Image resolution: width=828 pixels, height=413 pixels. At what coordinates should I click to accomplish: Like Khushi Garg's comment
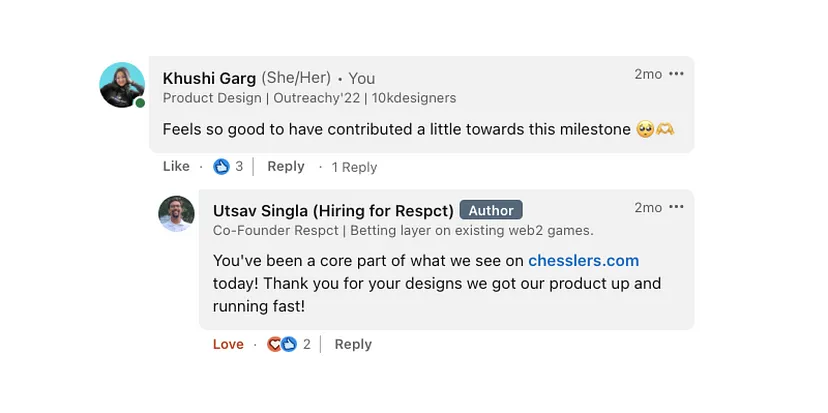[176, 166]
